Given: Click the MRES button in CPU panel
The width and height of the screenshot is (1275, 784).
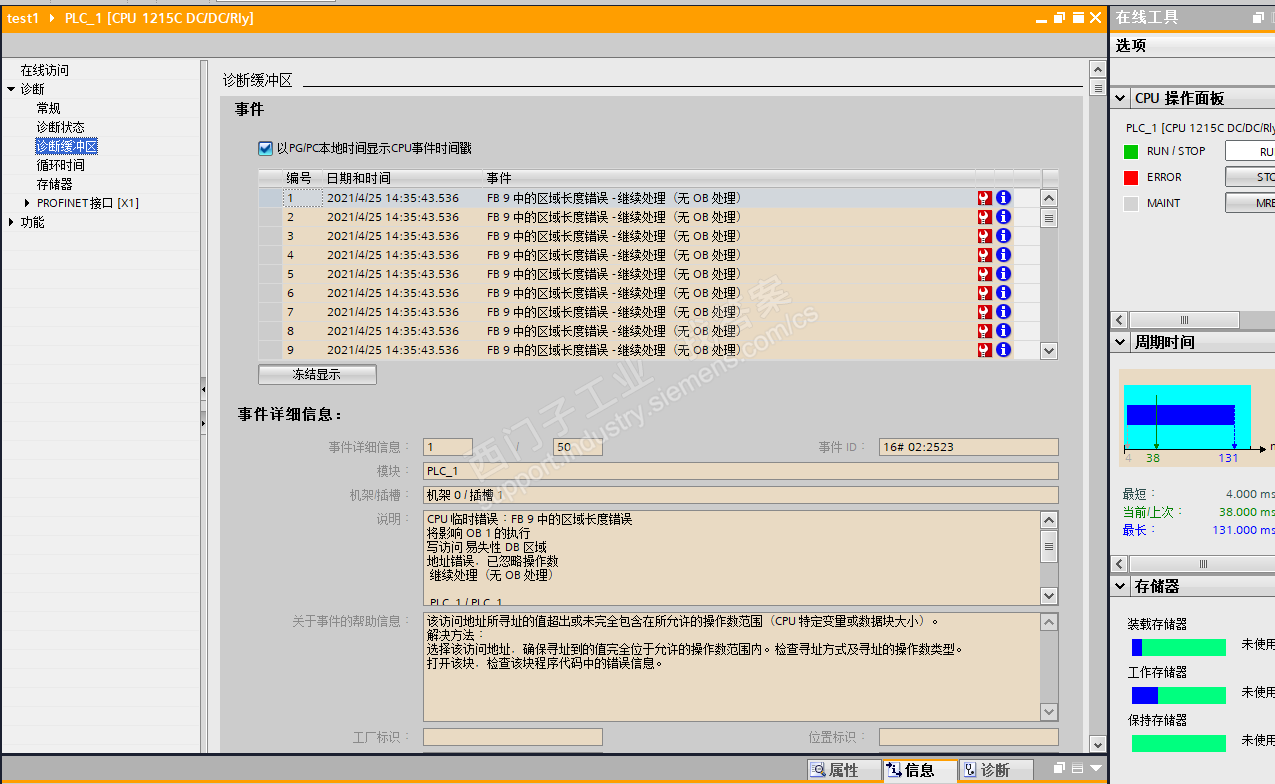Looking at the screenshot, I should click(x=1250, y=203).
